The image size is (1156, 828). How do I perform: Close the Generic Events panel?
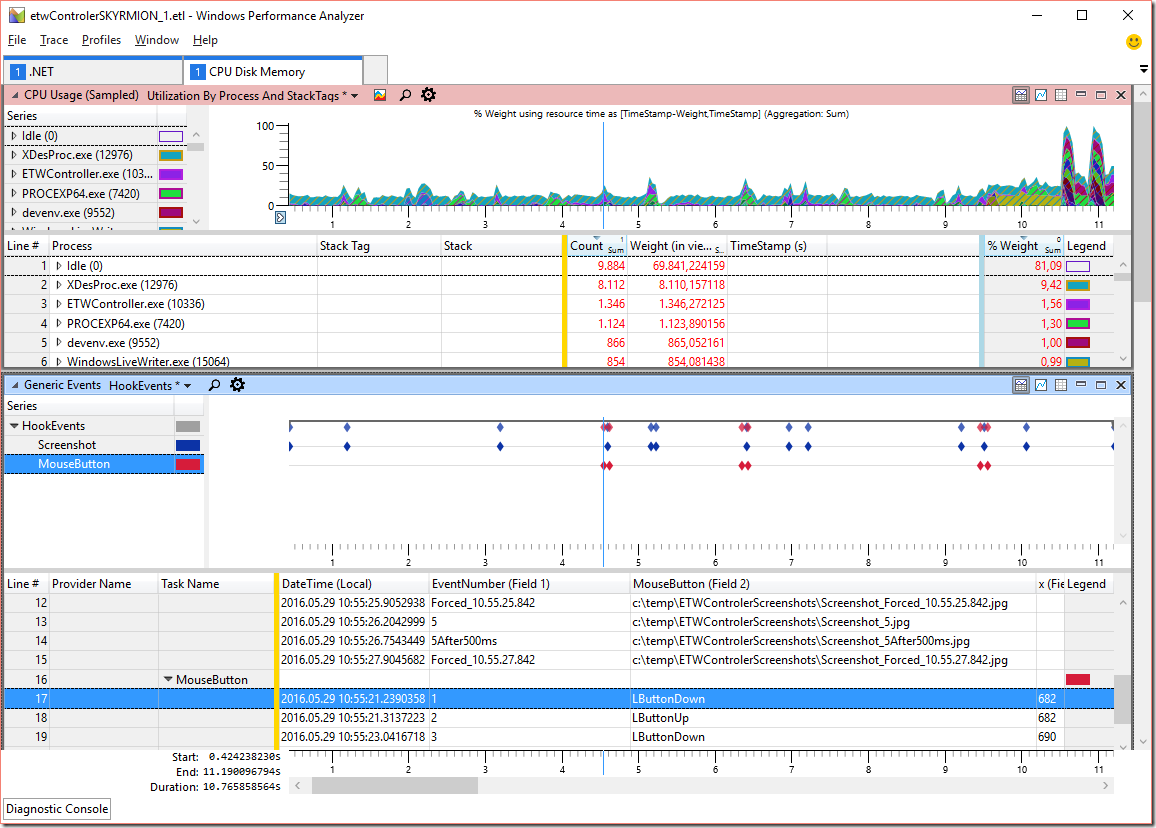coord(1121,385)
